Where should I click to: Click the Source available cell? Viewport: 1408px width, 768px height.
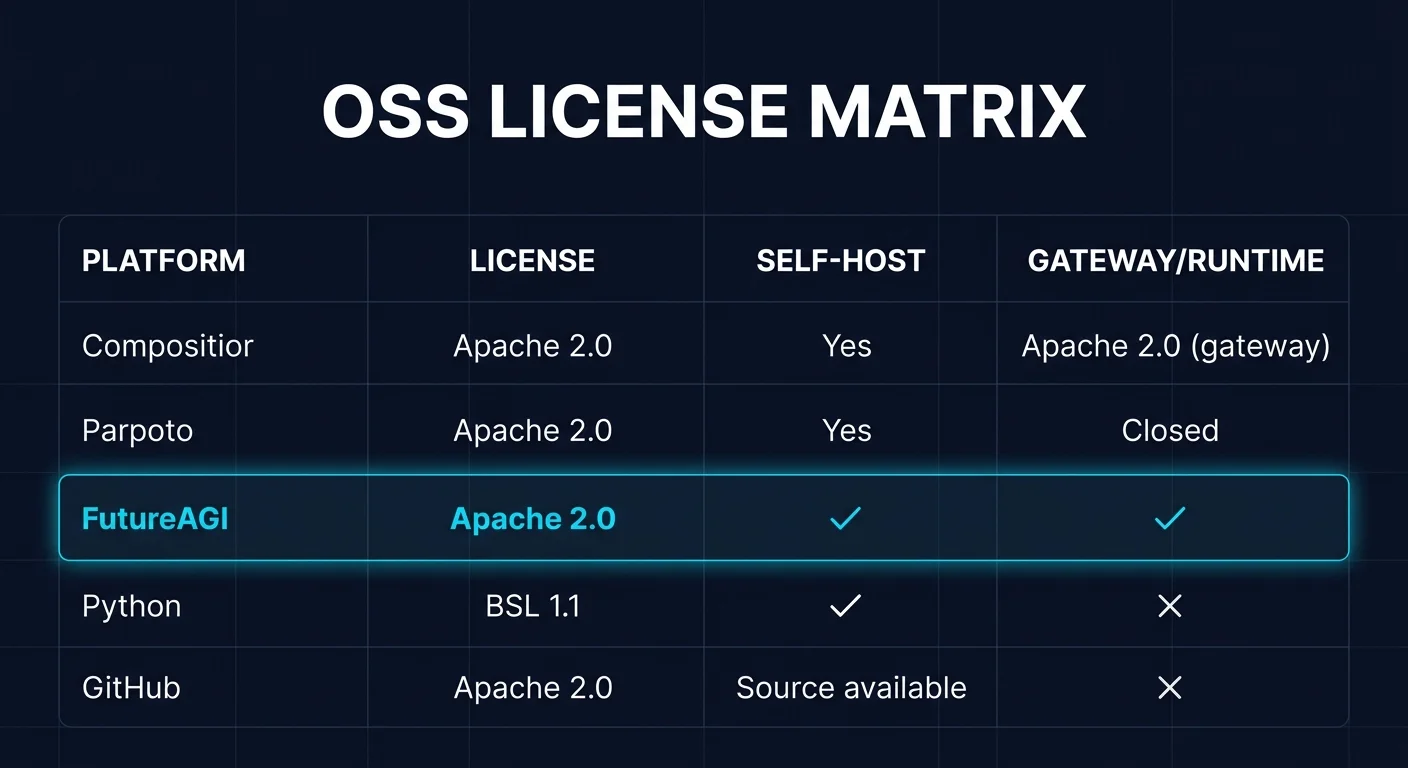click(x=851, y=688)
